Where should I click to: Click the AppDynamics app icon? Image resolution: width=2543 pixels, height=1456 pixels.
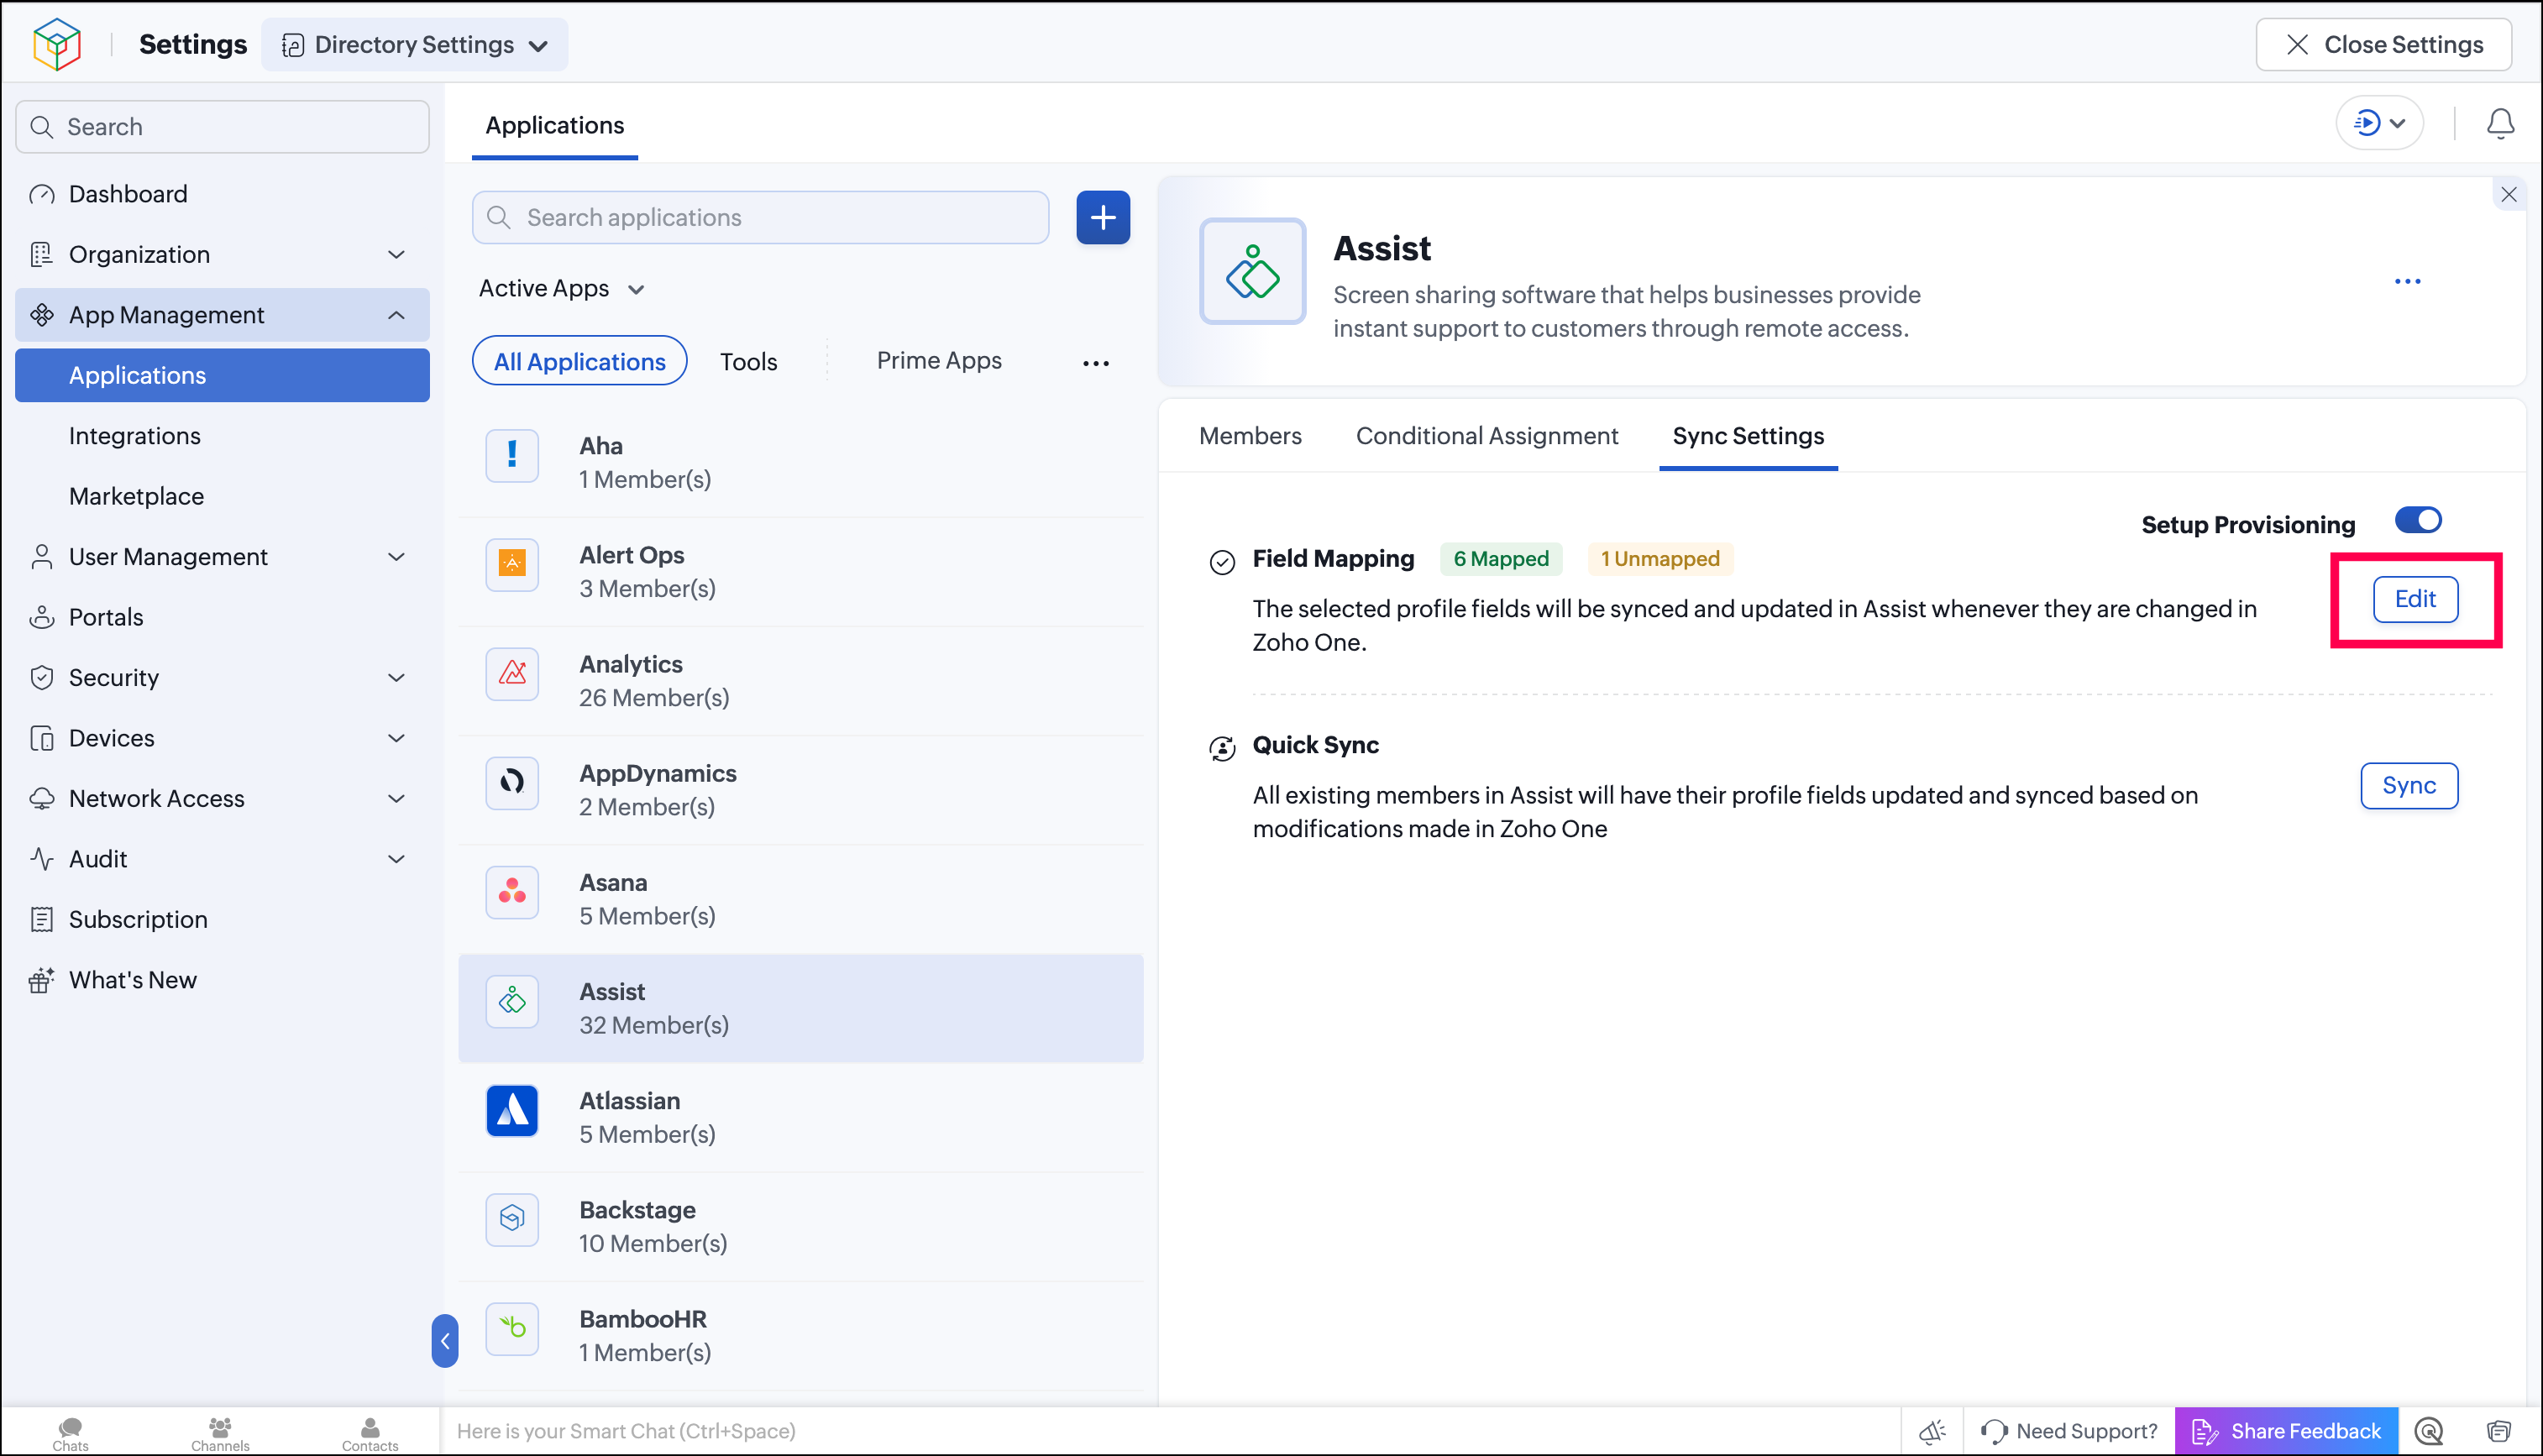click(512, 783)
